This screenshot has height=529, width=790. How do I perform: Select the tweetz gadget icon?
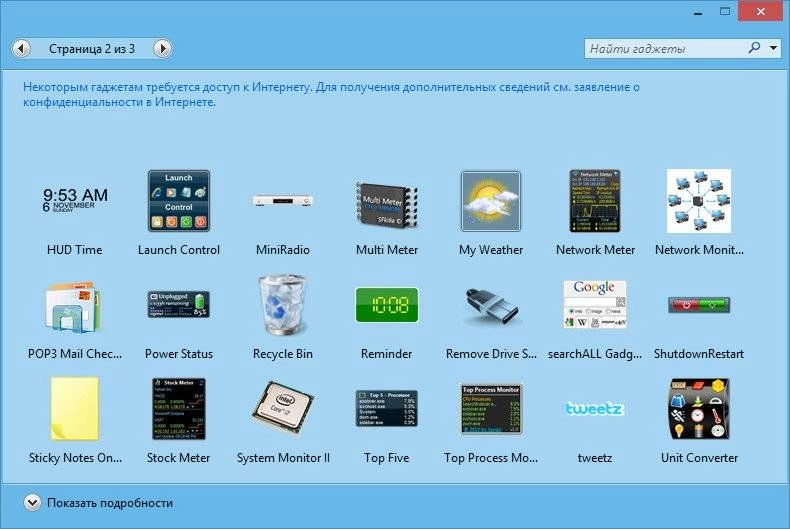click(595, 409)
